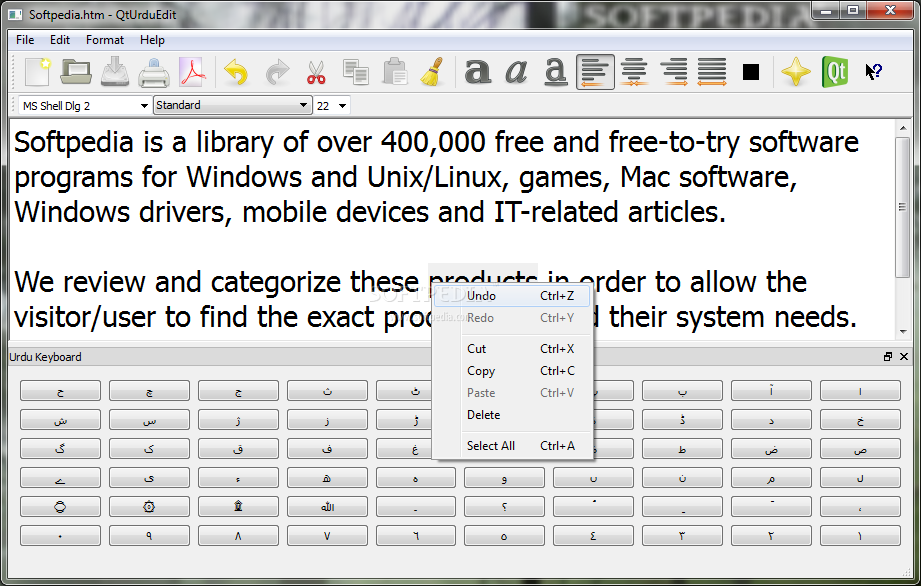The width and height of the screenshot is (921, 586).
Task: Choose Delete in the context menu
Action: [x=512, y=415]
